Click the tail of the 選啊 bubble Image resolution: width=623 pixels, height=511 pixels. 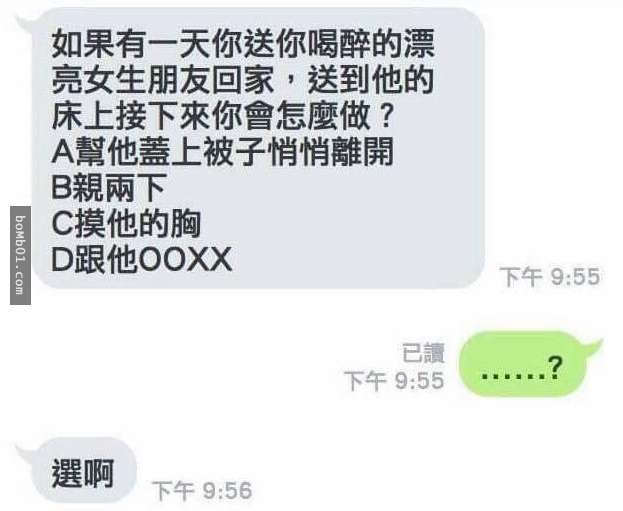25,454
